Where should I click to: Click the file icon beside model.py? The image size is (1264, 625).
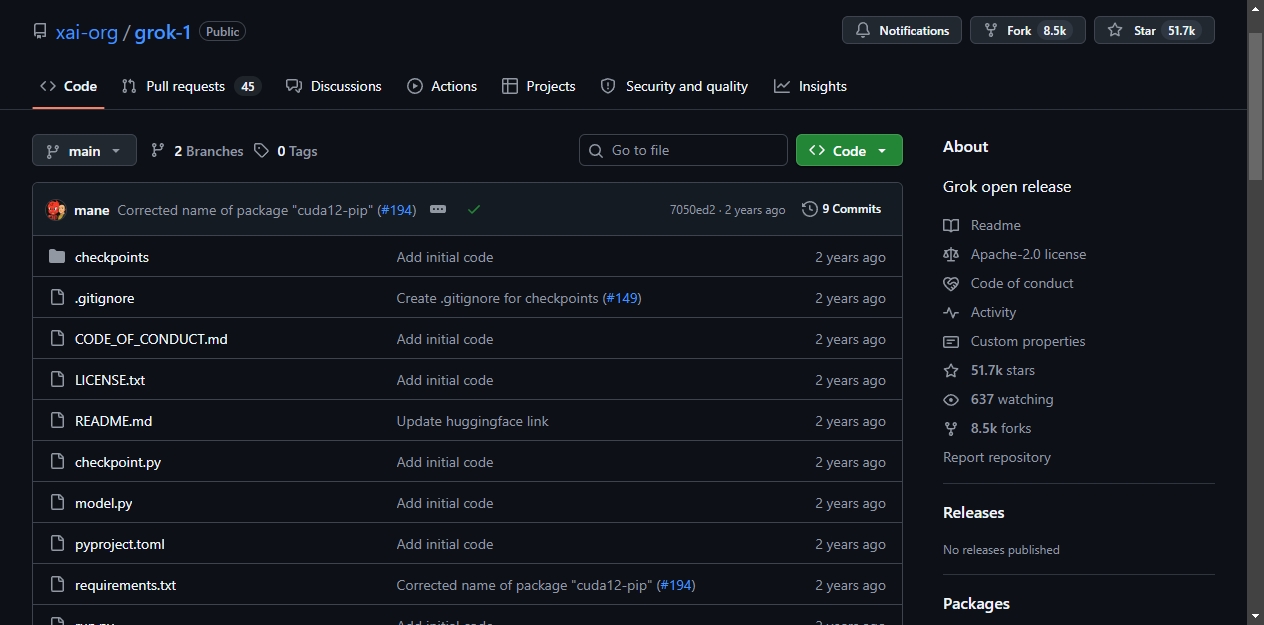click(57, 503)
